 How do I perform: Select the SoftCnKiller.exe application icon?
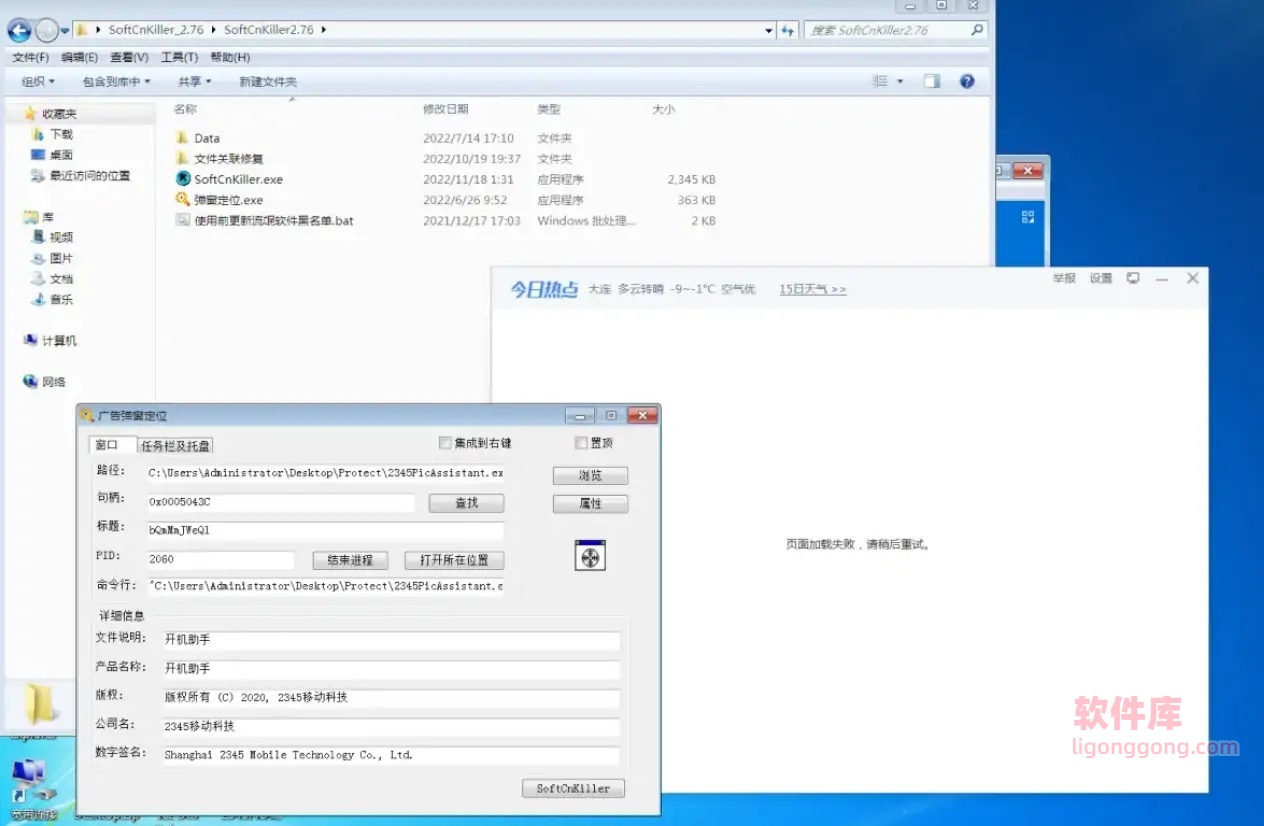[182, 179]
